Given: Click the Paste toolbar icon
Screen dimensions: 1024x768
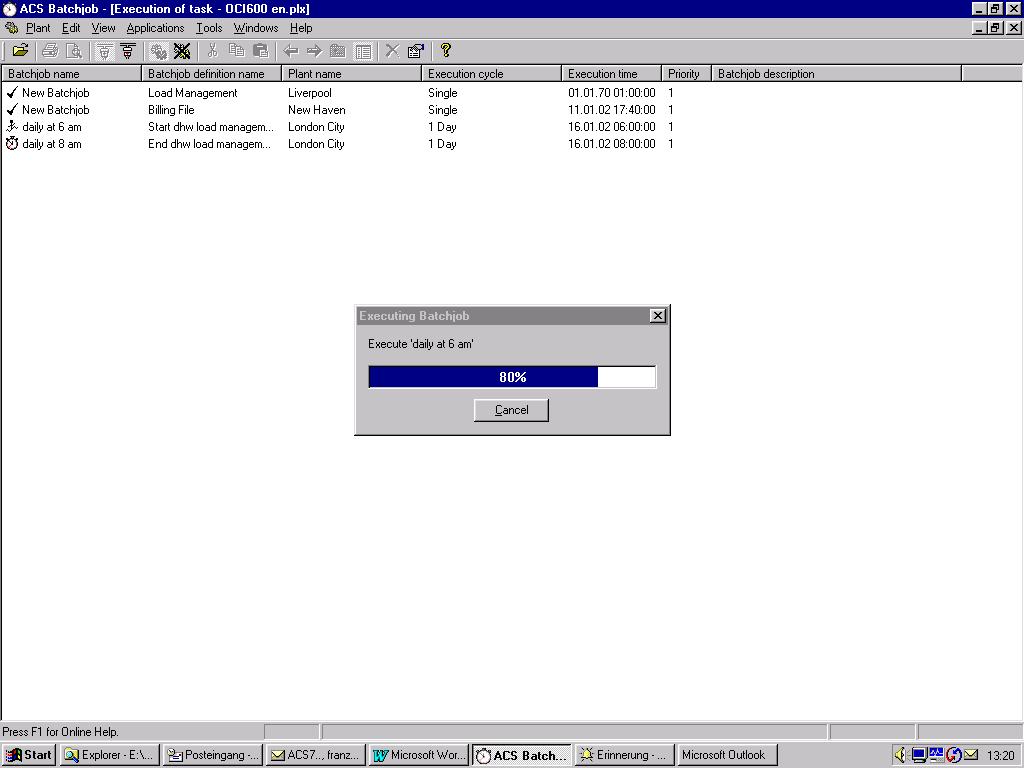Looking at the screenshot, I should [261, 50].
